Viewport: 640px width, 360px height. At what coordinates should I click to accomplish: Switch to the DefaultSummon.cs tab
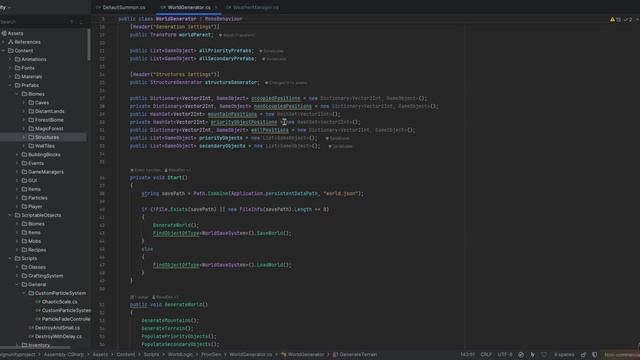click(x=121, y=7)
